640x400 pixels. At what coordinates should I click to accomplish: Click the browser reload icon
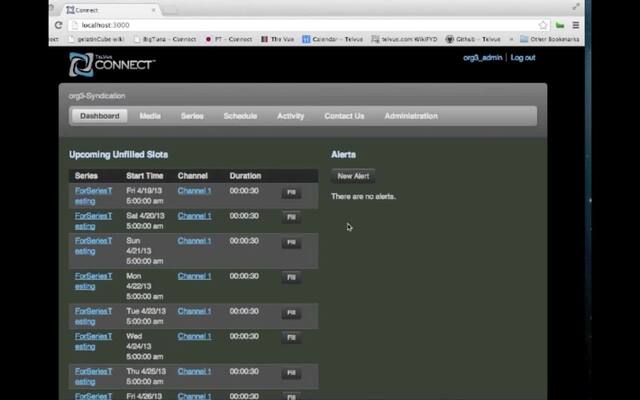[58, 25]
